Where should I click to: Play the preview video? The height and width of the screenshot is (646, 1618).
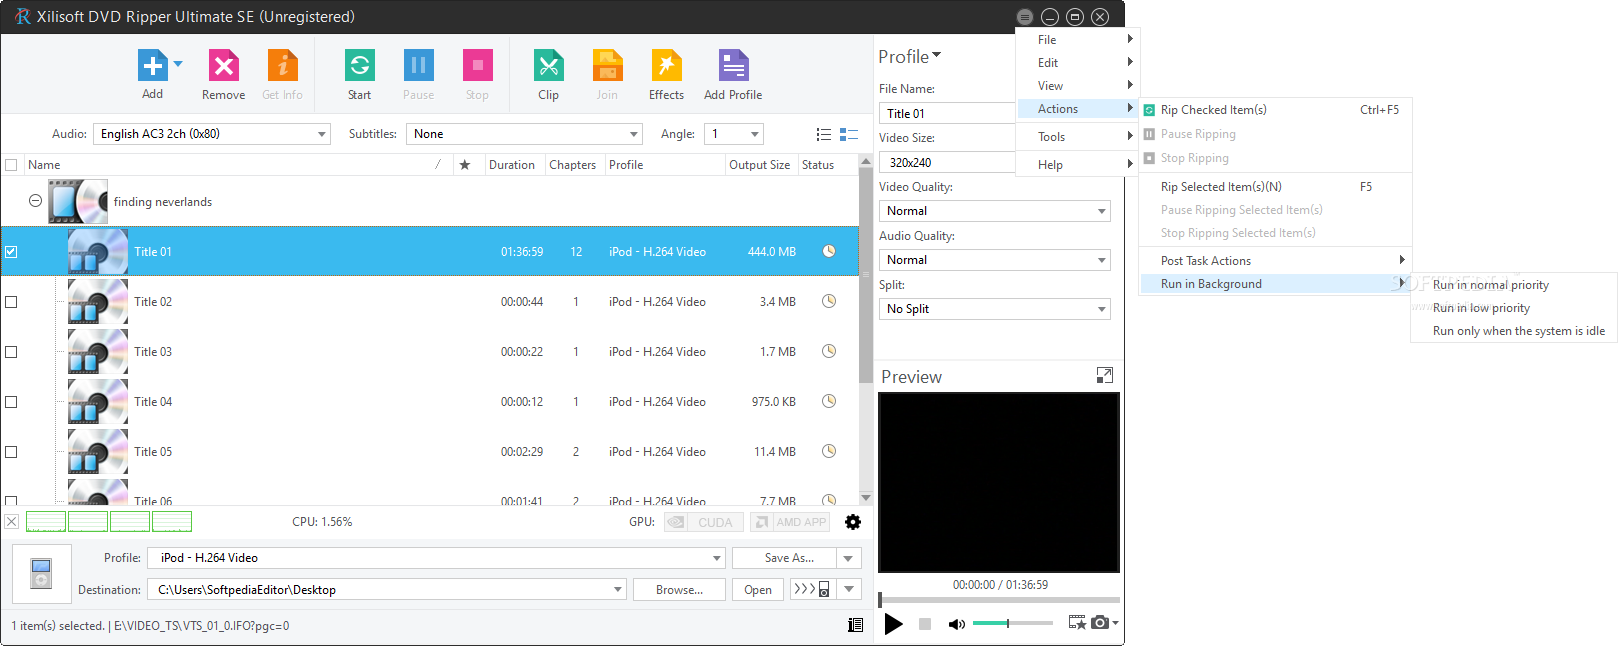point(894,624)
